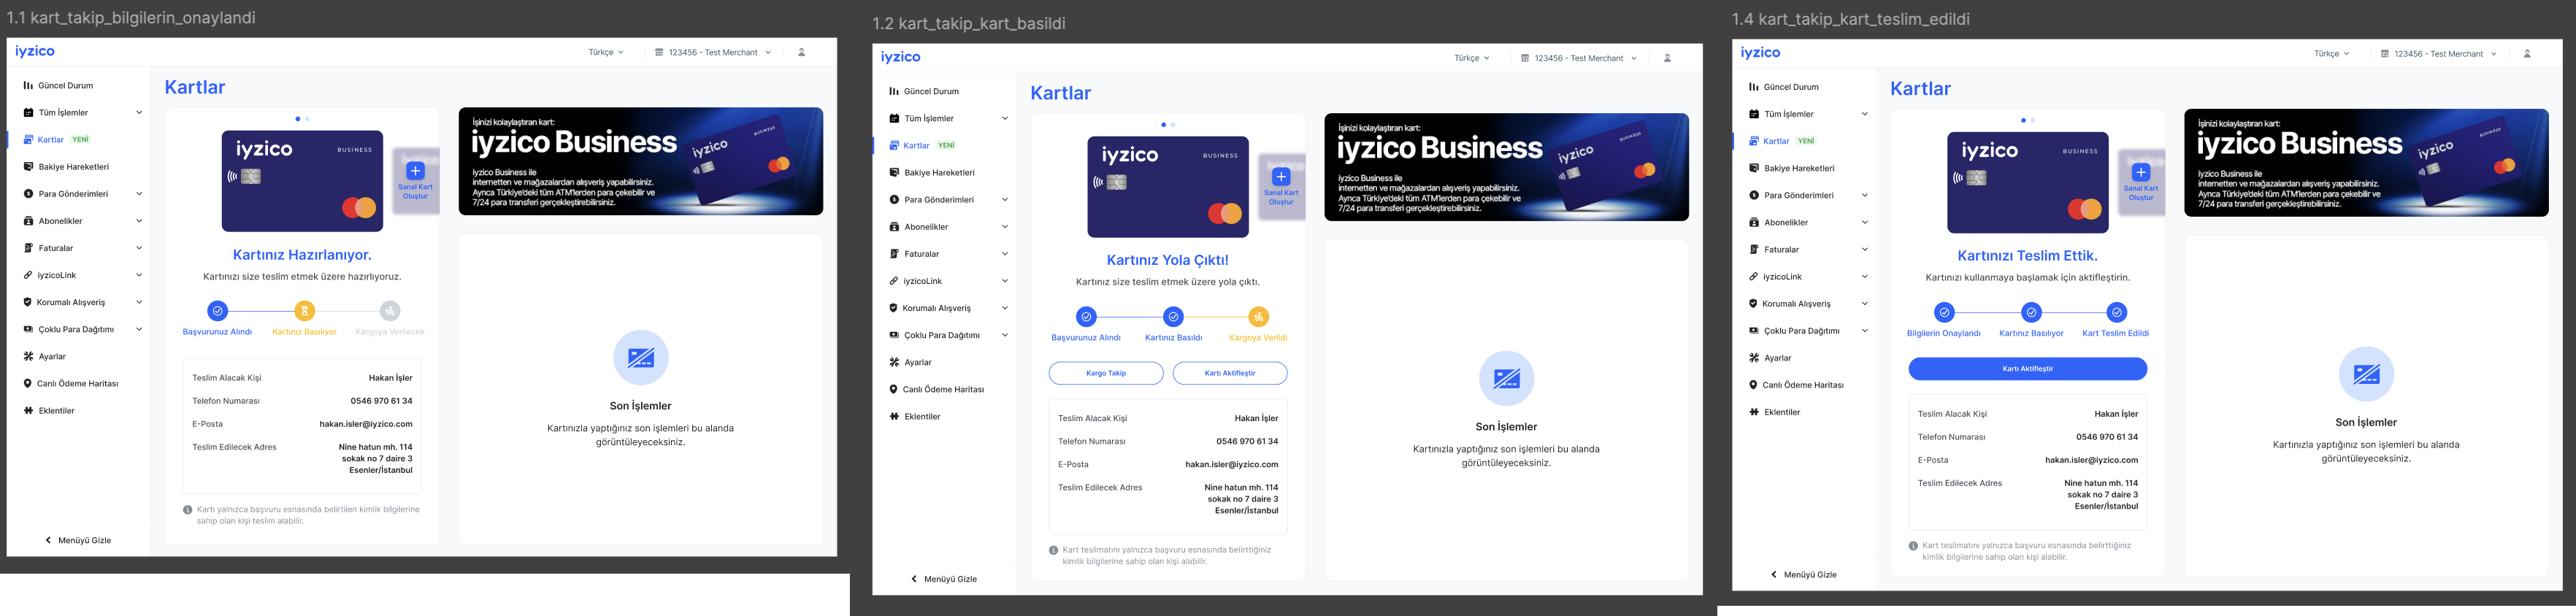2576x616 pixels.
Task: Click the iyzico logo in frame 1.1
Action: [35, 51]
